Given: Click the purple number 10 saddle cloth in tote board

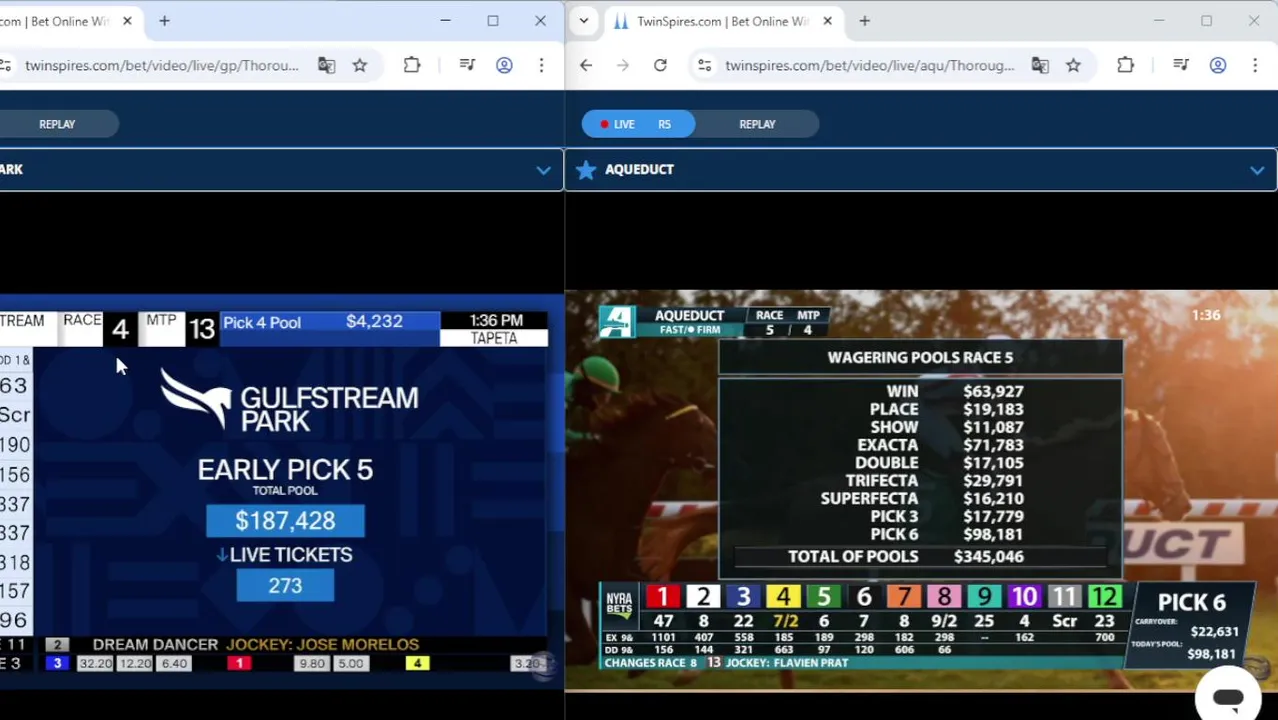Looking at the screenshot, I should (1024, 597).
